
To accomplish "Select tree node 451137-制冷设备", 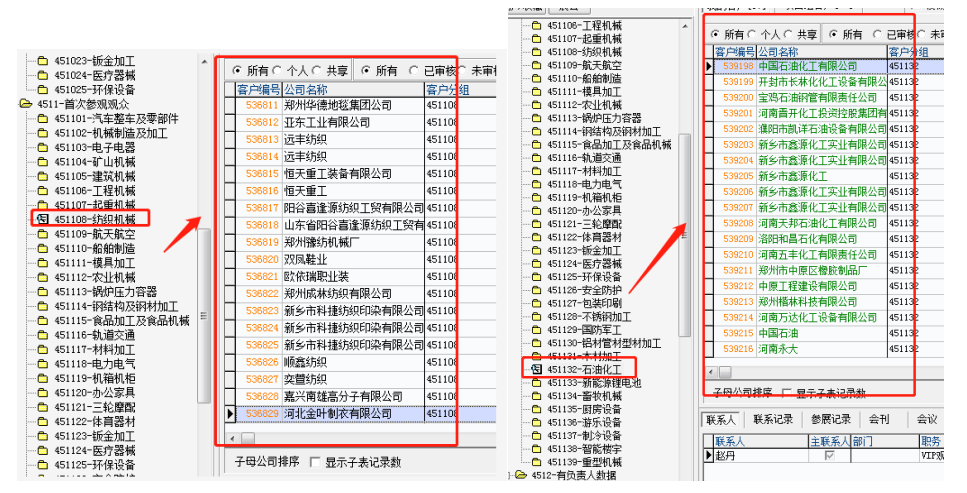I will click(x=585, y=436).
